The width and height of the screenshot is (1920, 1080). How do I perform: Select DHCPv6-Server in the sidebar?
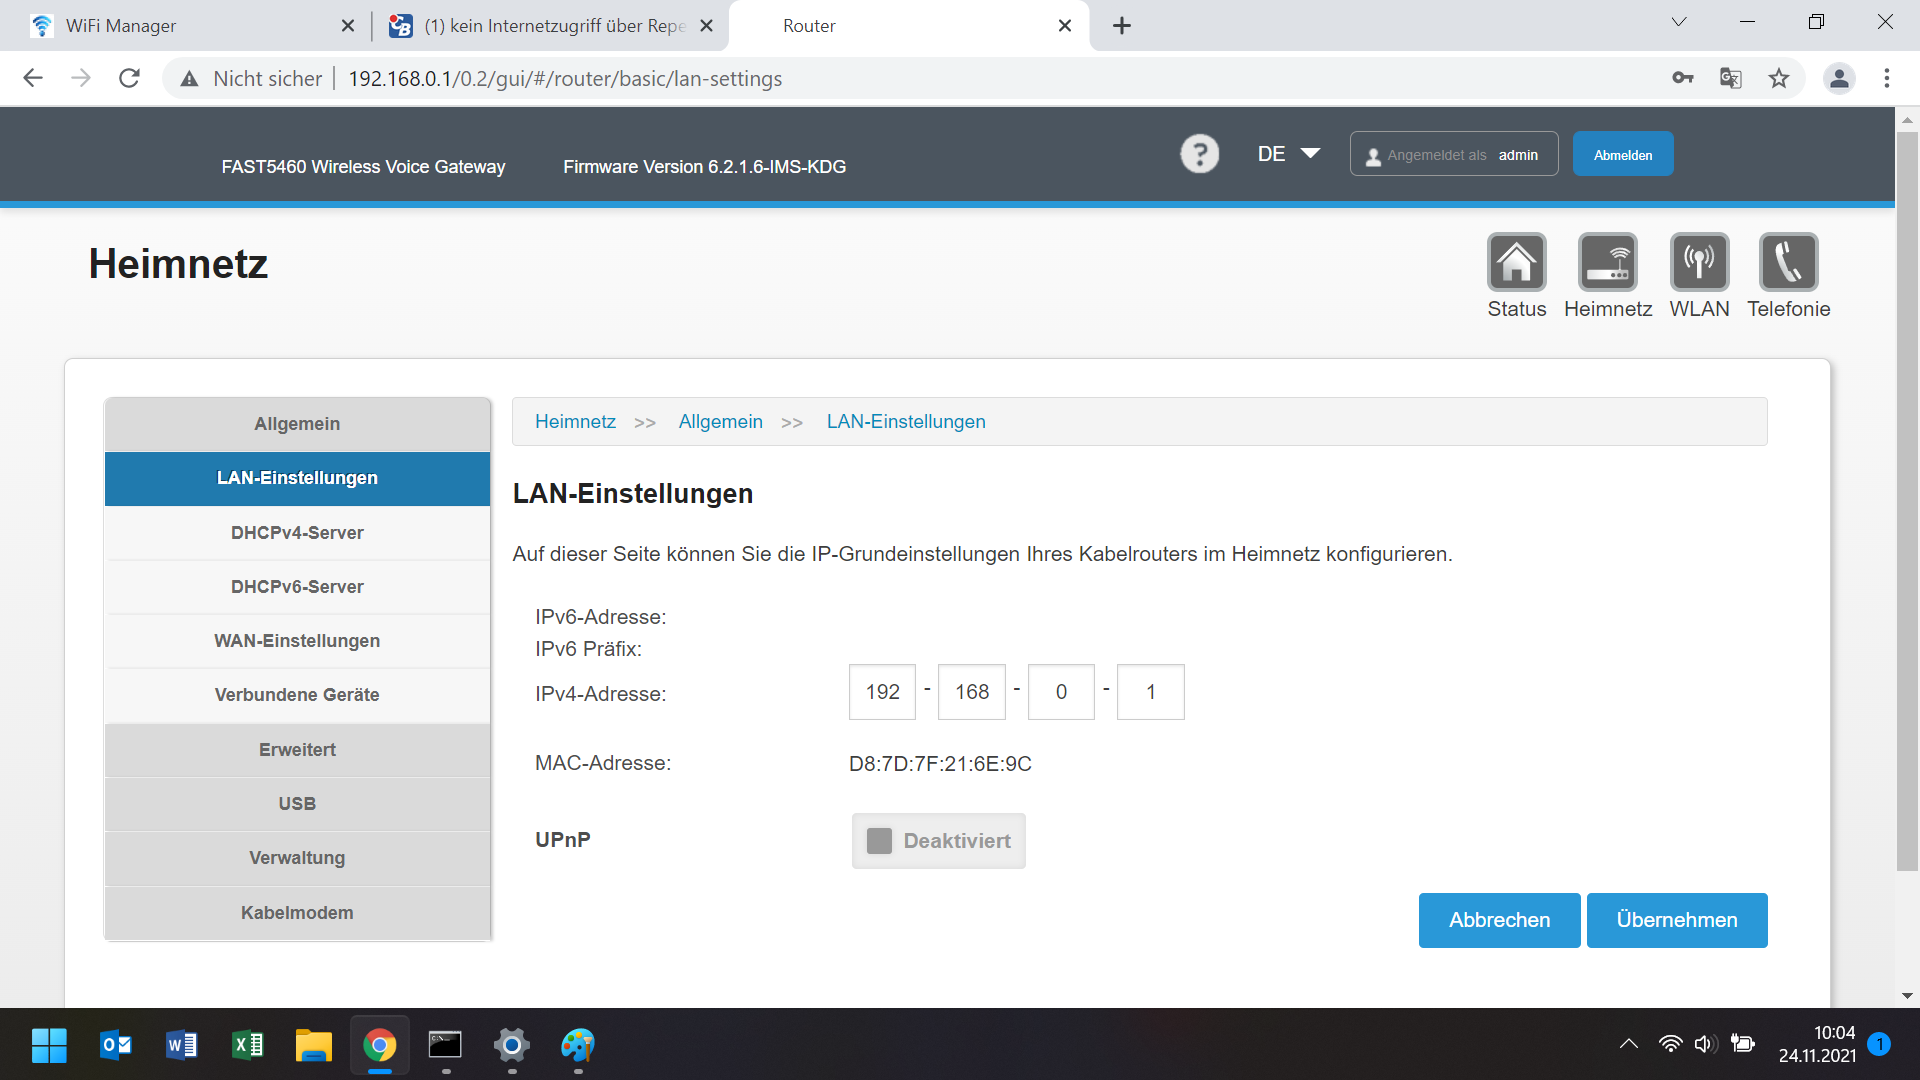tap(297, 587)
